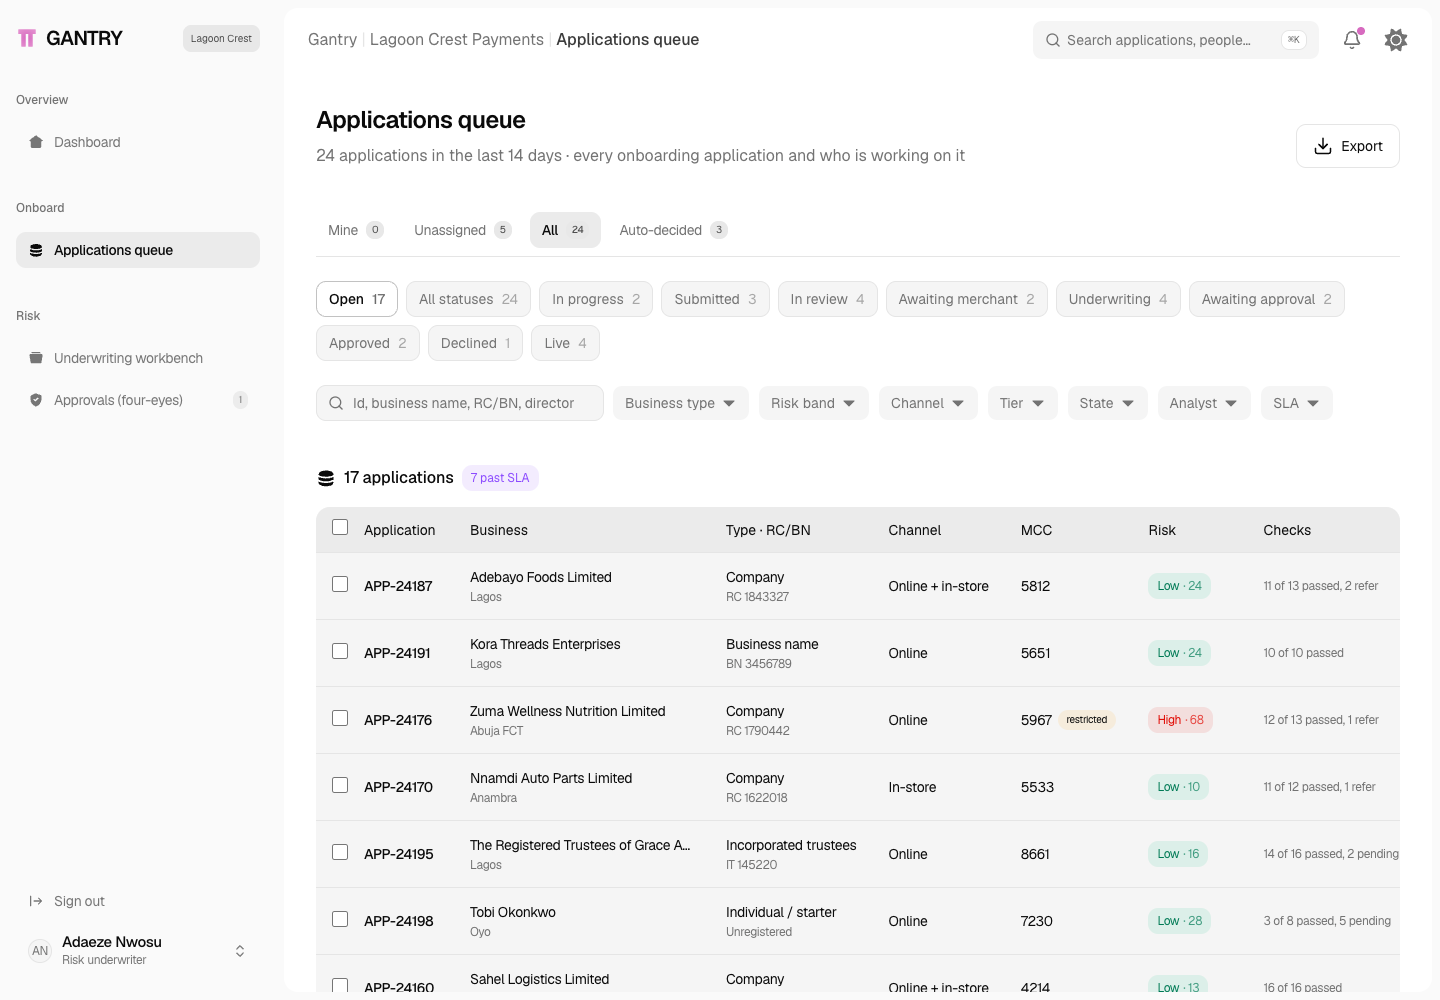Switch to the Mine tab
The width and height of the screenshot is (1440, 1000).
356,230
